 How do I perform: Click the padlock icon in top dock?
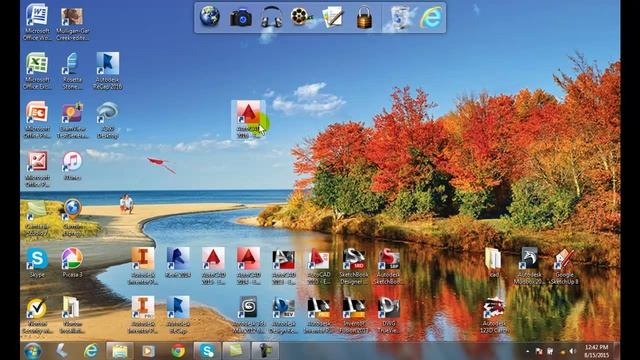364,17
